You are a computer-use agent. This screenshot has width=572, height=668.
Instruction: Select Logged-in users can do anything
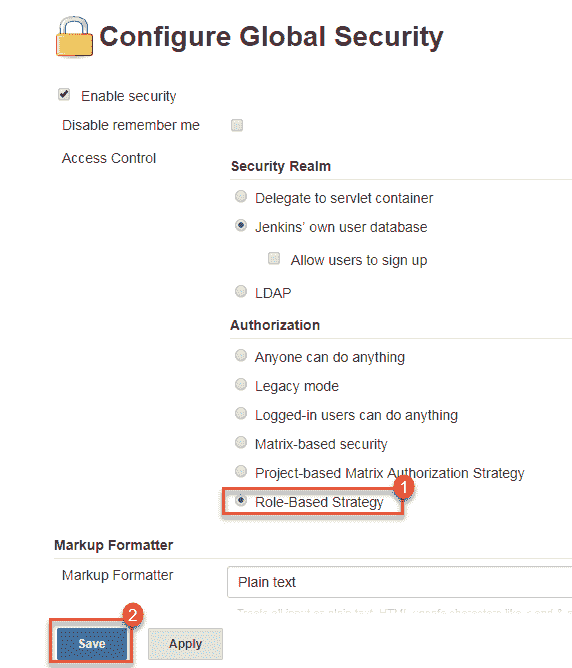coord(241,413)
